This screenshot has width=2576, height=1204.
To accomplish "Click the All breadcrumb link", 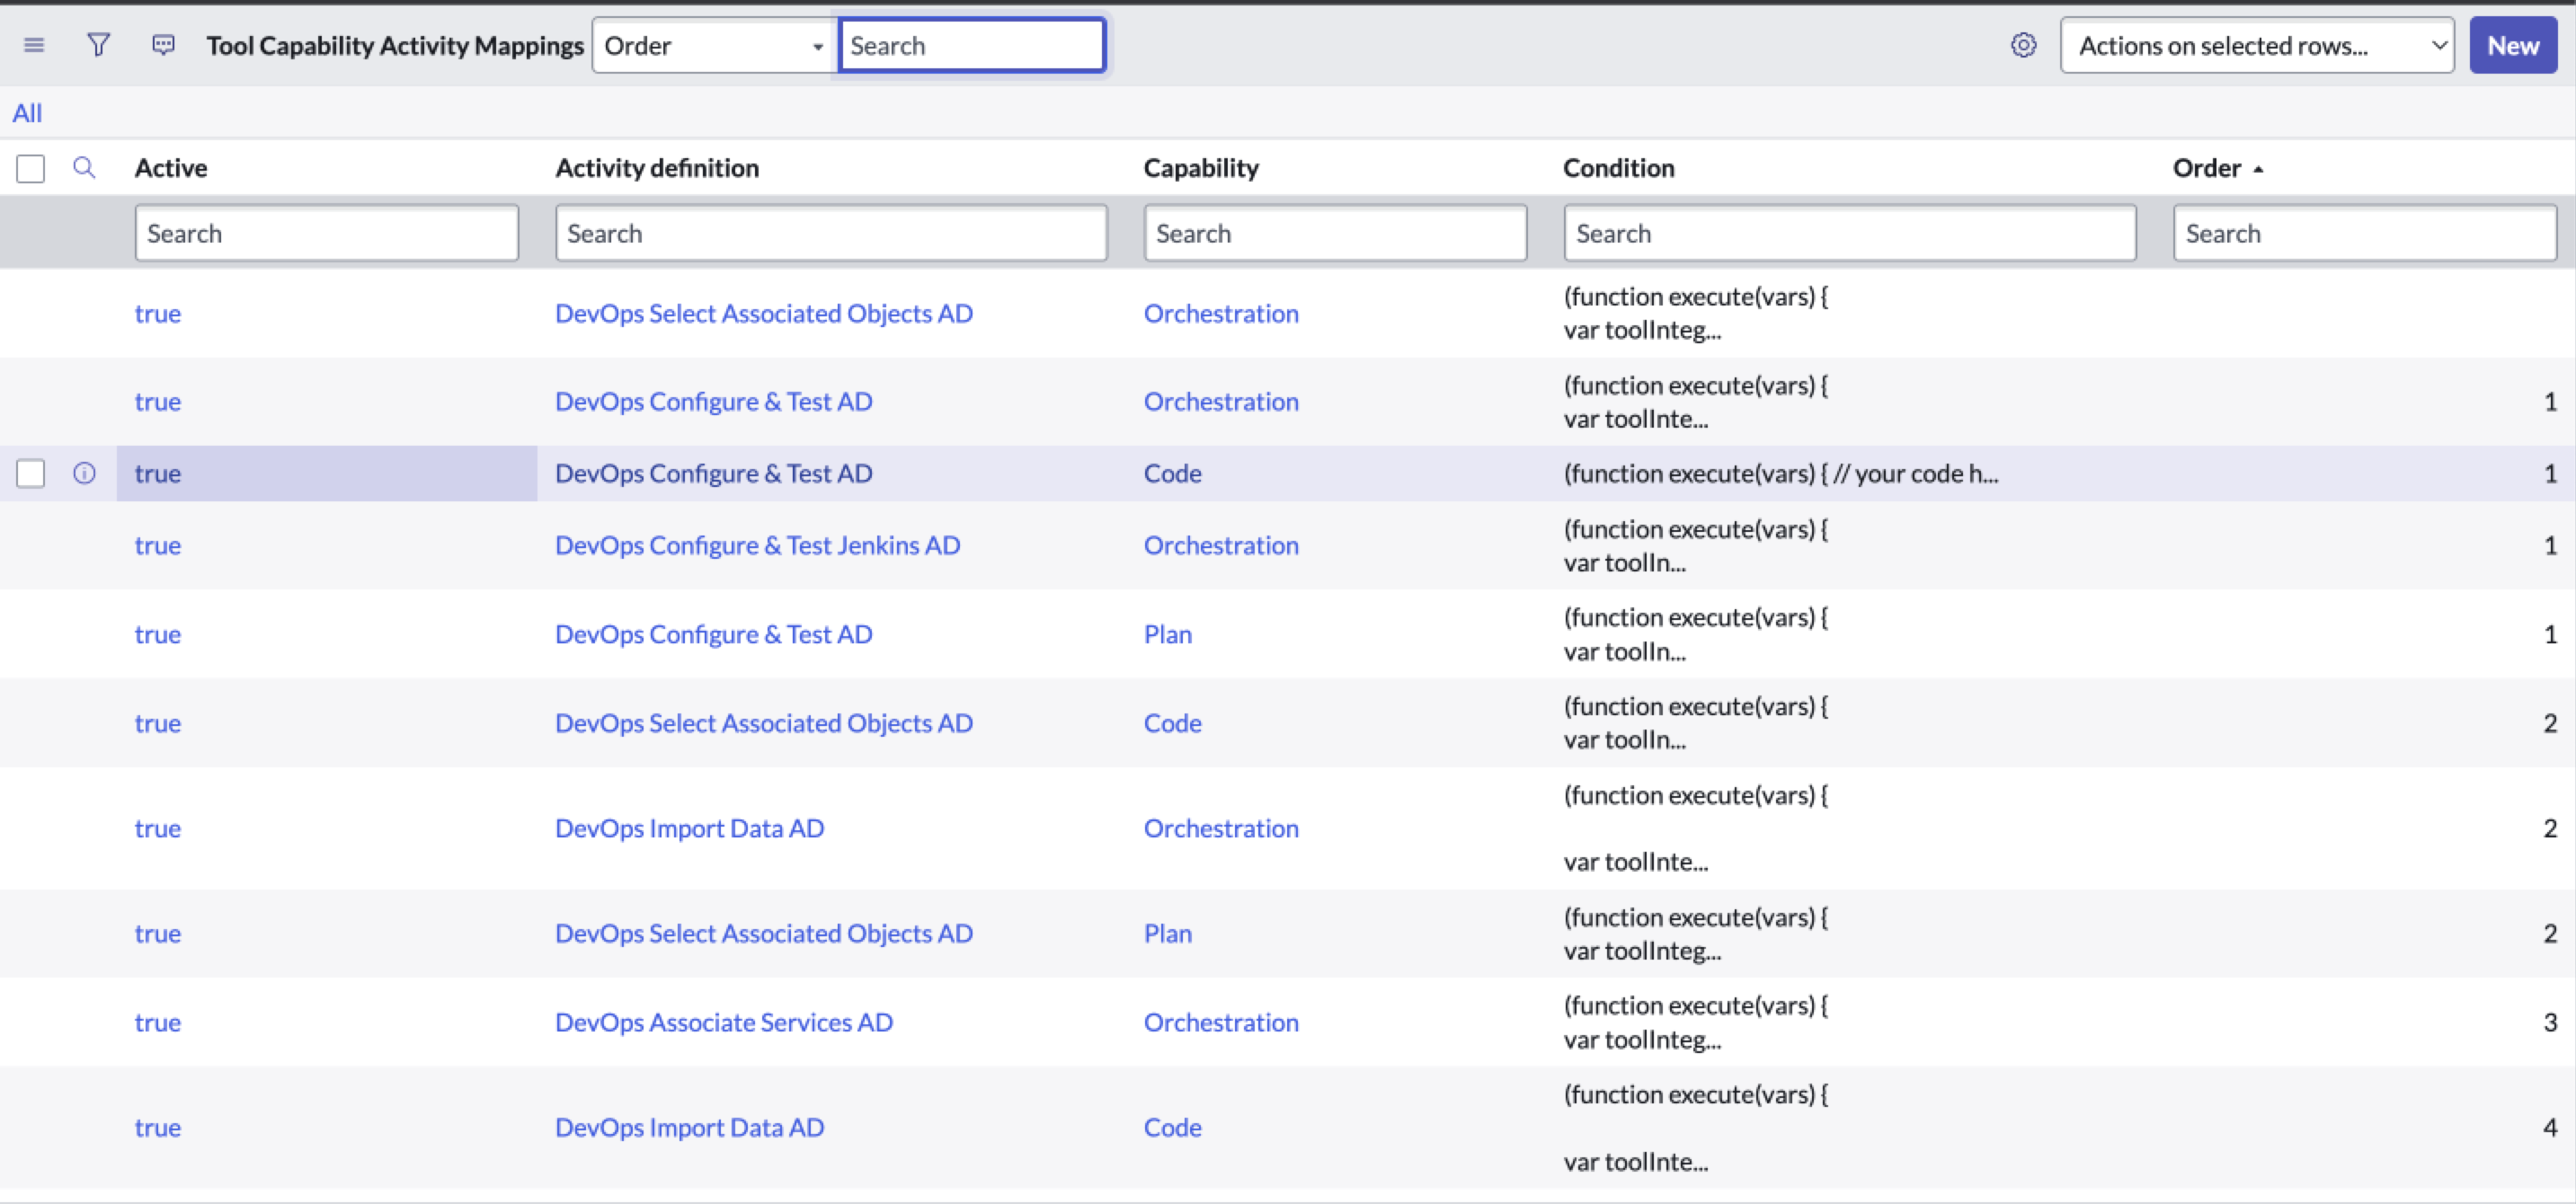I will tap(27, 113).
